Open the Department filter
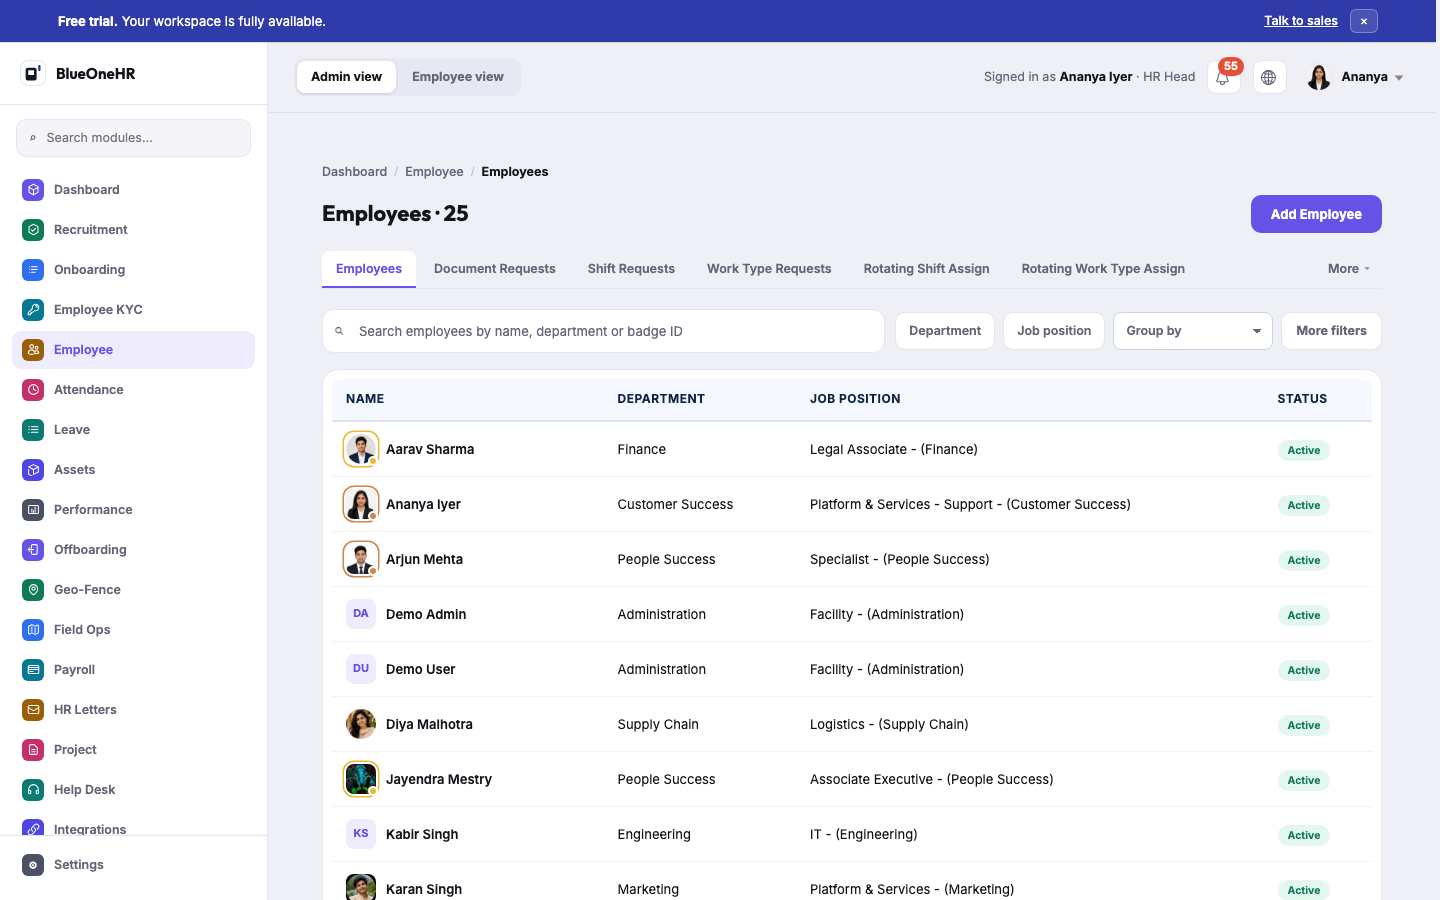Screen dimensions: 1440x900 (945, 331)
